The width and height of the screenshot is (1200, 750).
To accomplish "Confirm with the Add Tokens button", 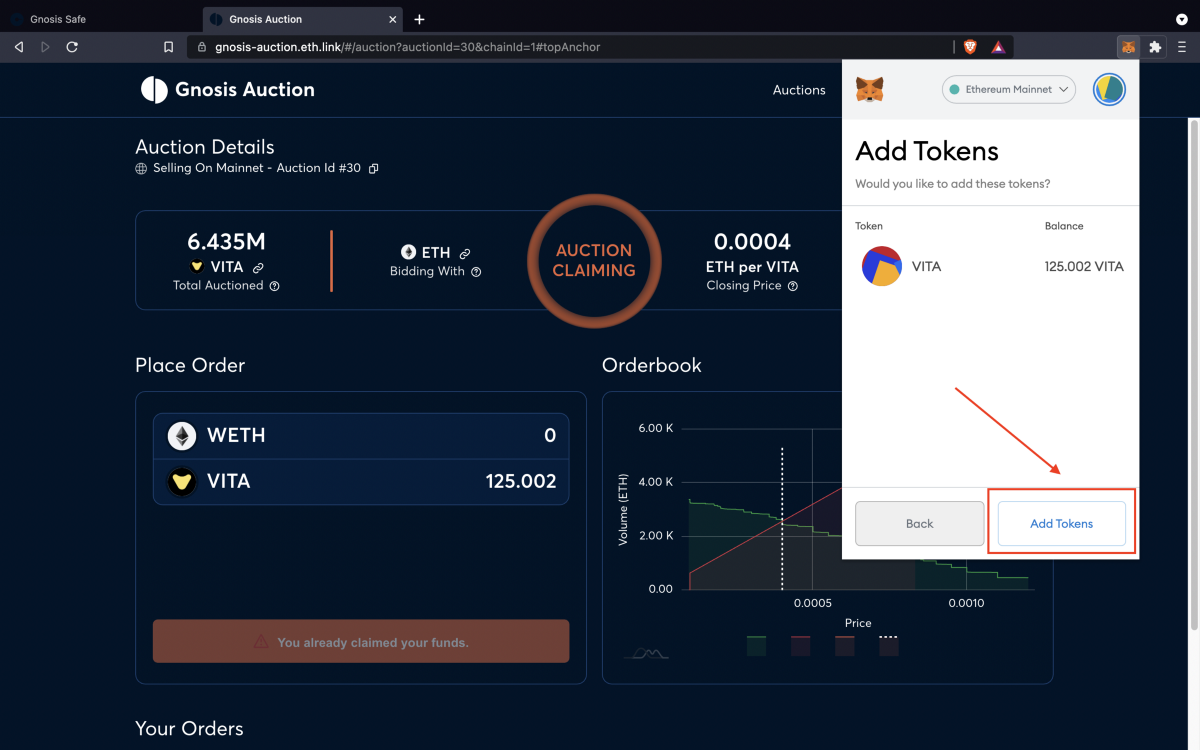I will coord(1061,524).
